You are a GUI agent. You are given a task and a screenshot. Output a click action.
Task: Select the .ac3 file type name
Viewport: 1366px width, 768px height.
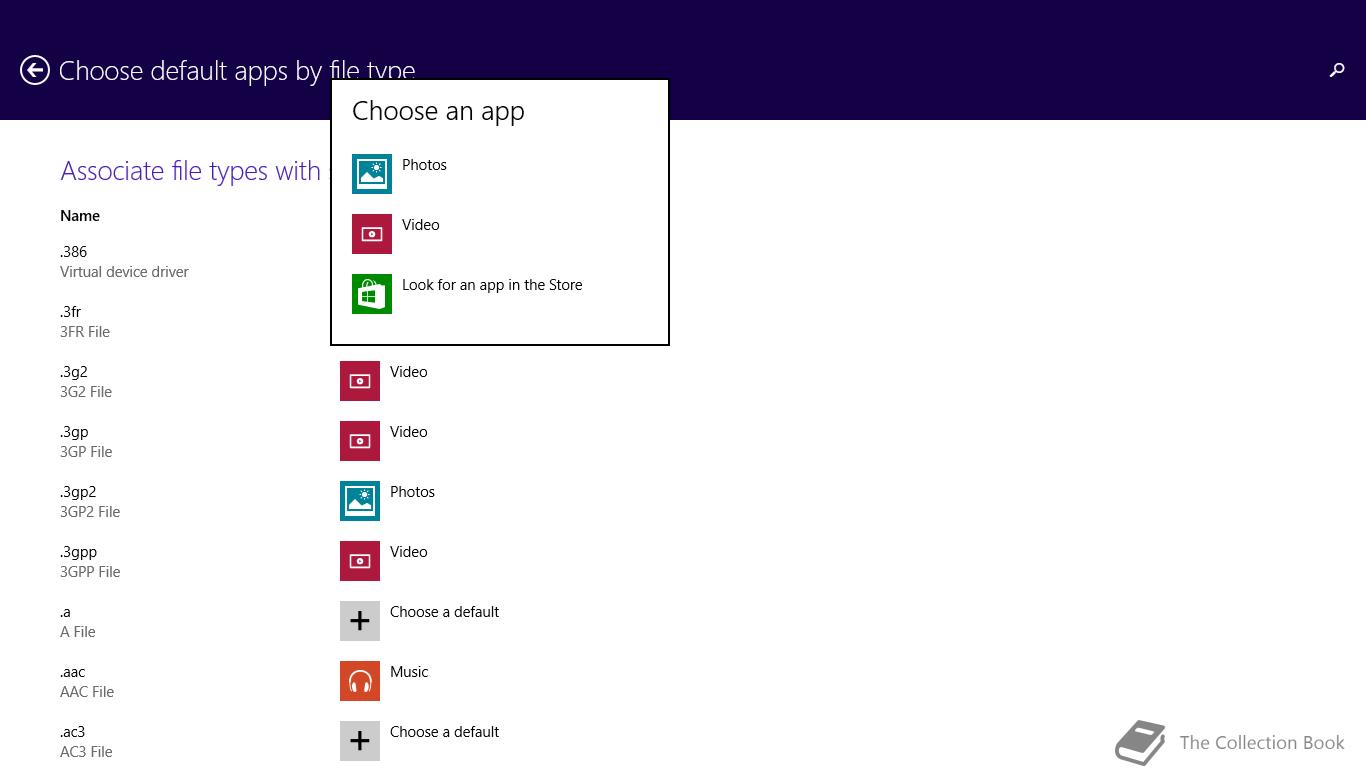pos(72,732)
